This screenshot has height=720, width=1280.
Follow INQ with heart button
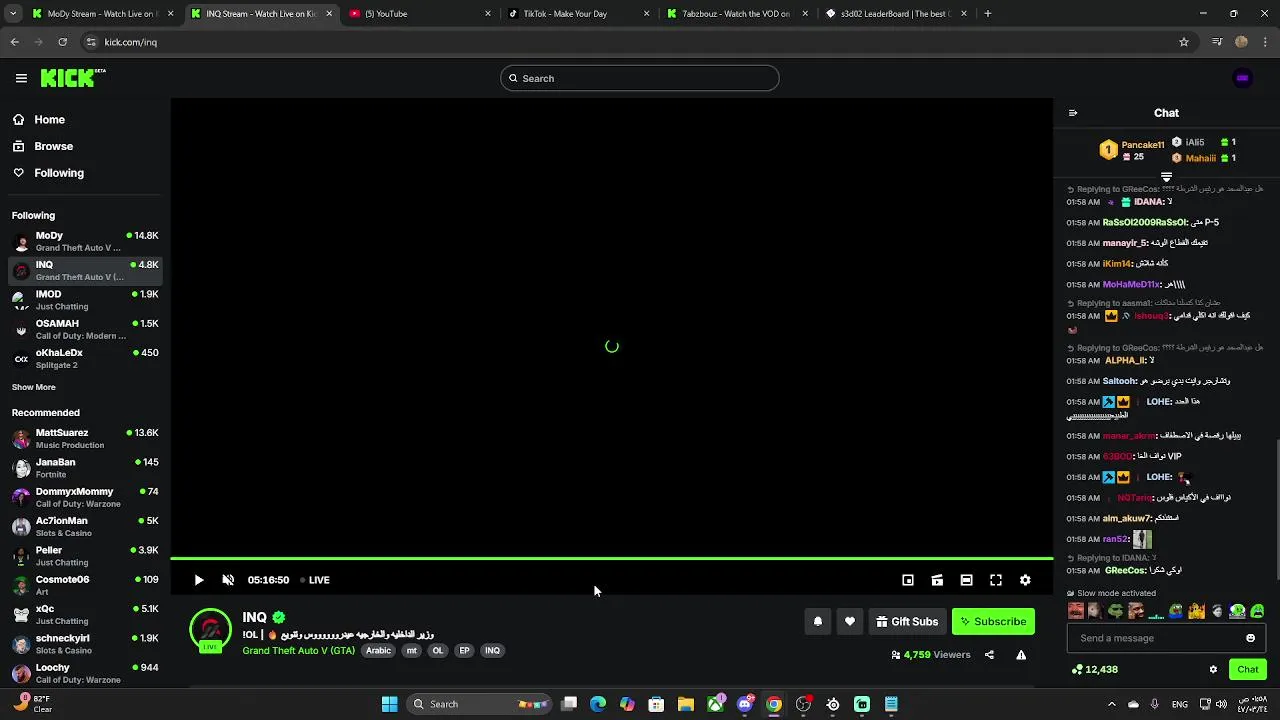point(850,621)
